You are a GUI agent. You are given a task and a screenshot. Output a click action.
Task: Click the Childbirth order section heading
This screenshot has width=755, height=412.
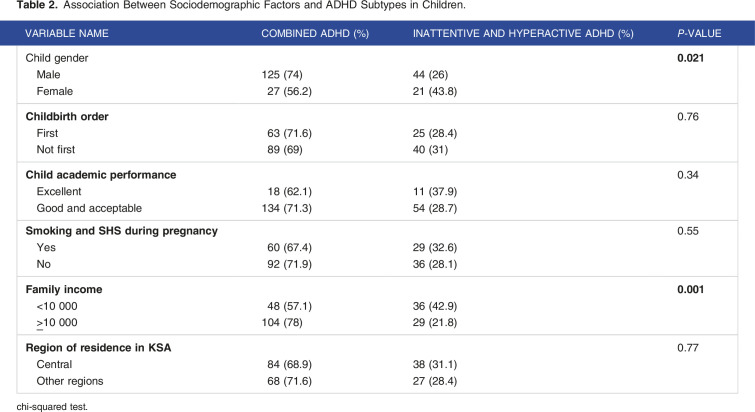73,117
